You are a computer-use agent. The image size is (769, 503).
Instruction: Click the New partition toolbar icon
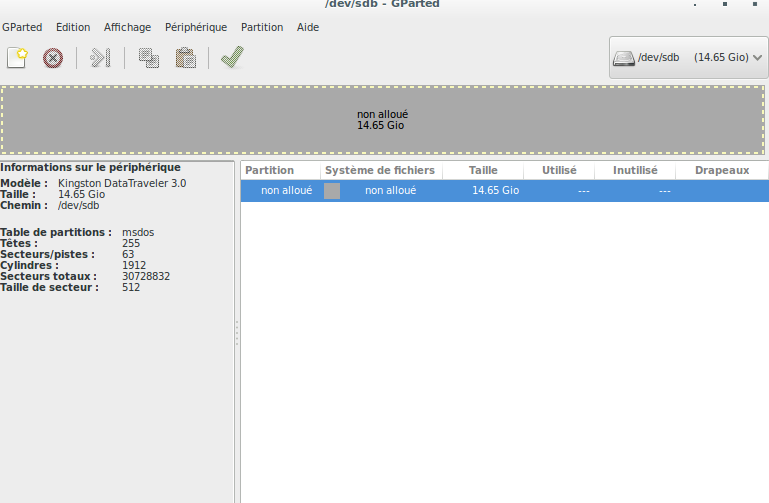(17, 58)
